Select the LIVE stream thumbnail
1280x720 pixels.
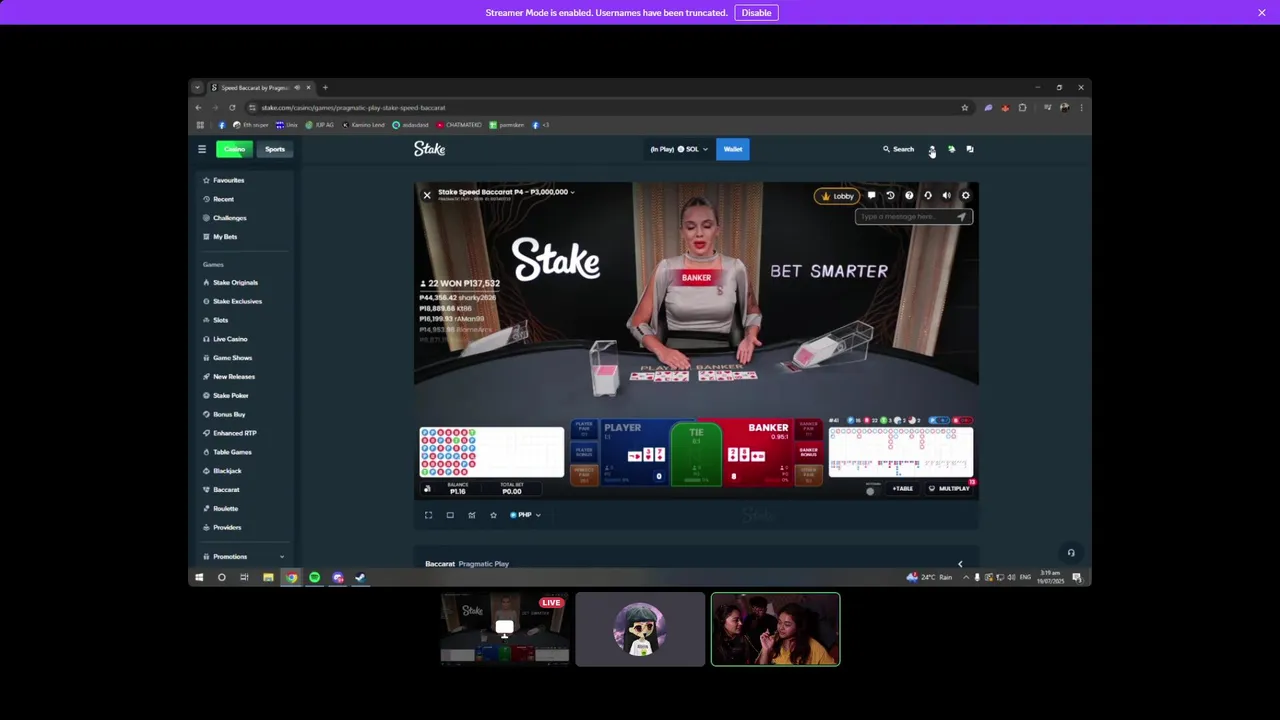coord(505,629)
